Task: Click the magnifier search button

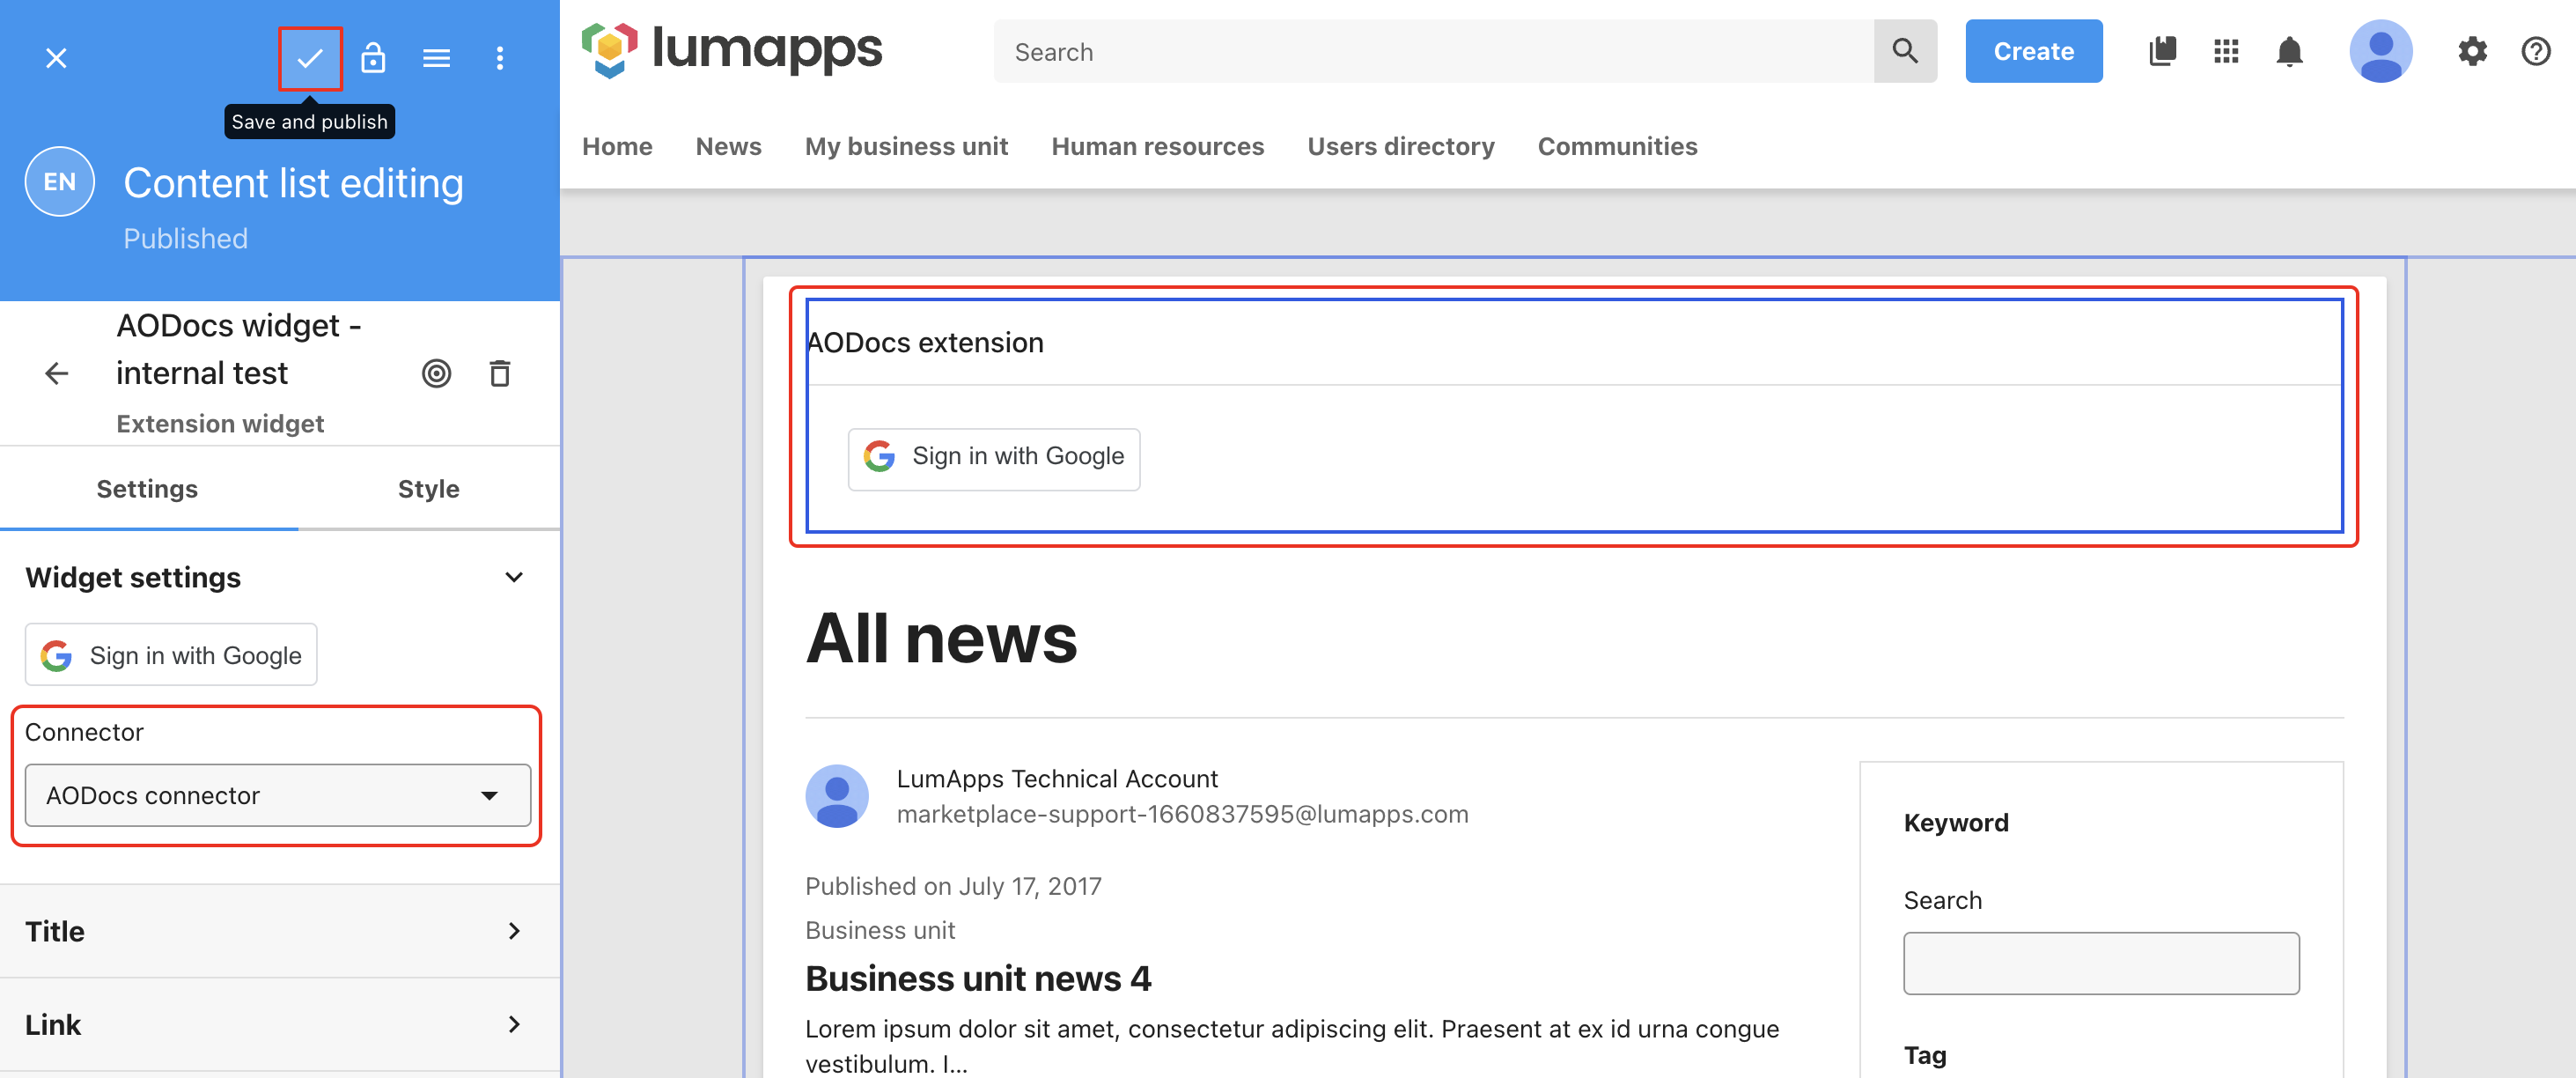Action: click(x=1905, y=52)
